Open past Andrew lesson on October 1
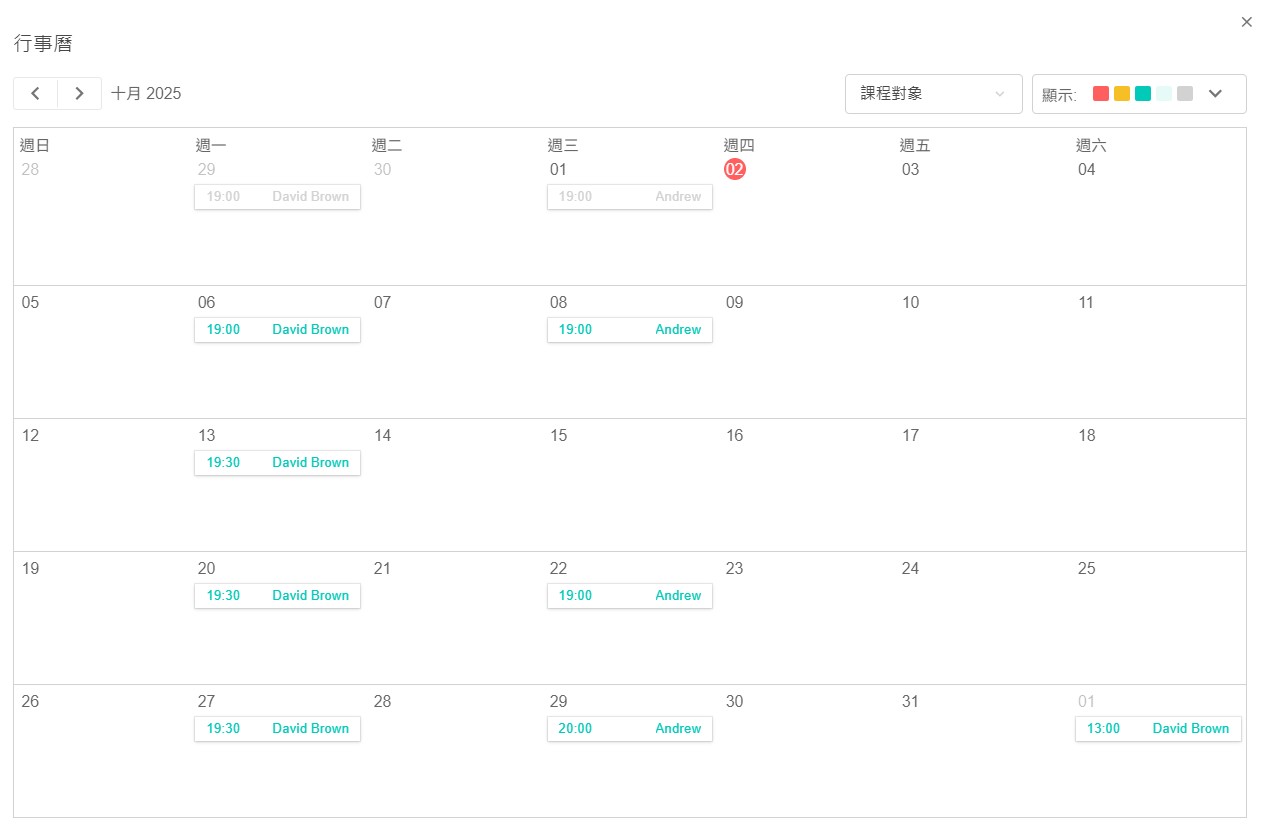 (630, 197)
